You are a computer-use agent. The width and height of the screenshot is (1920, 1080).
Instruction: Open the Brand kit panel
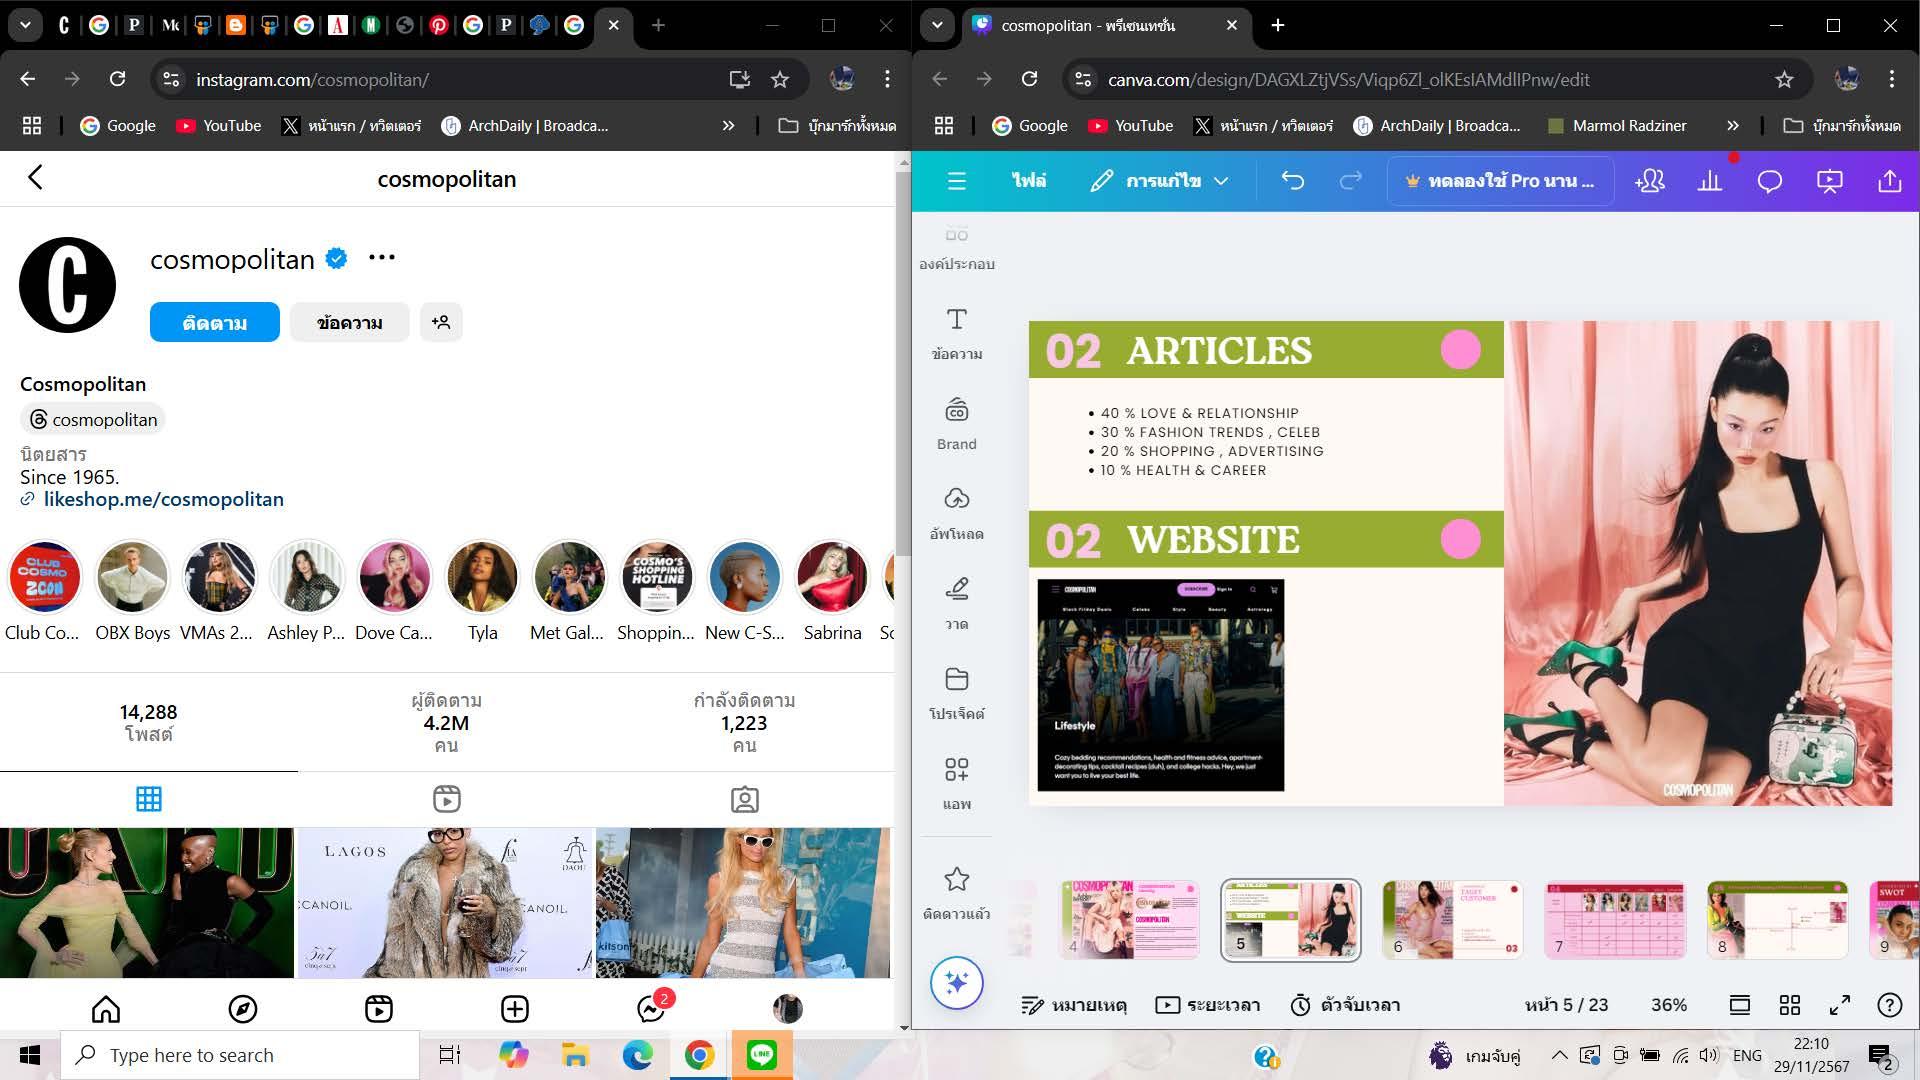pos(956,423)
